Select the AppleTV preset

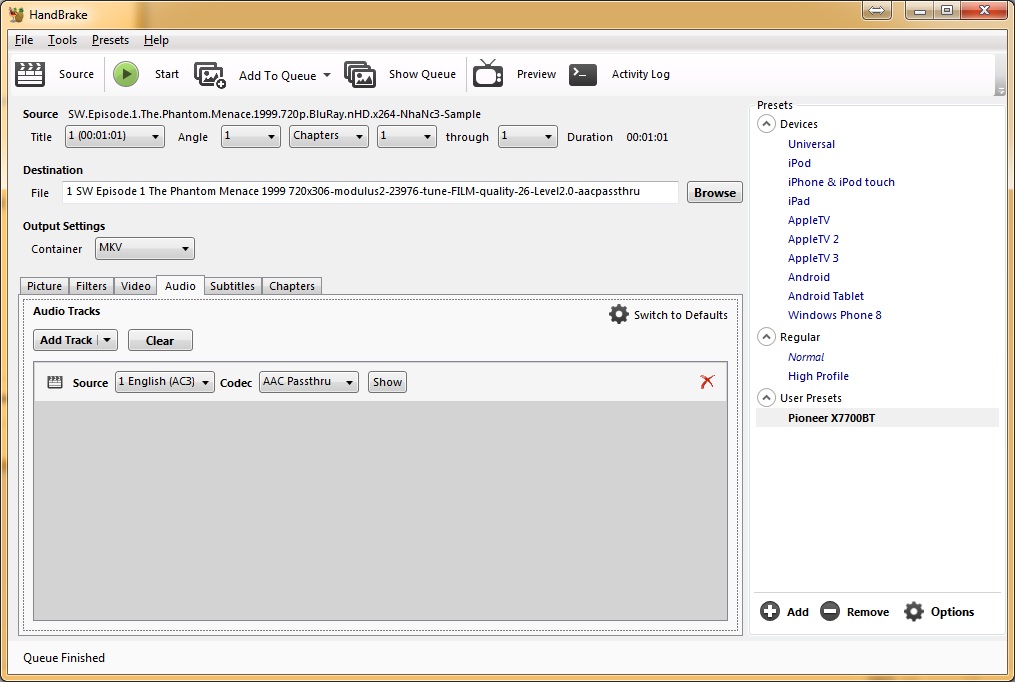pyautogui.click(x=809, y=220)
